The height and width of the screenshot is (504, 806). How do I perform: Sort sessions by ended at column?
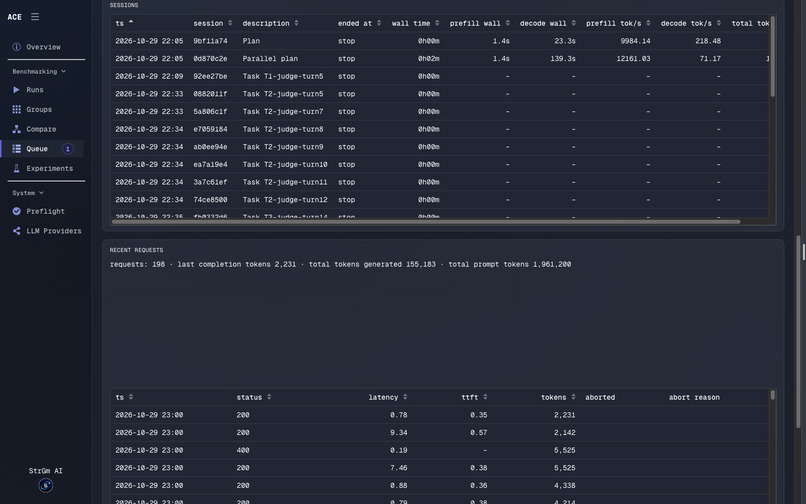tap(379, 23)
